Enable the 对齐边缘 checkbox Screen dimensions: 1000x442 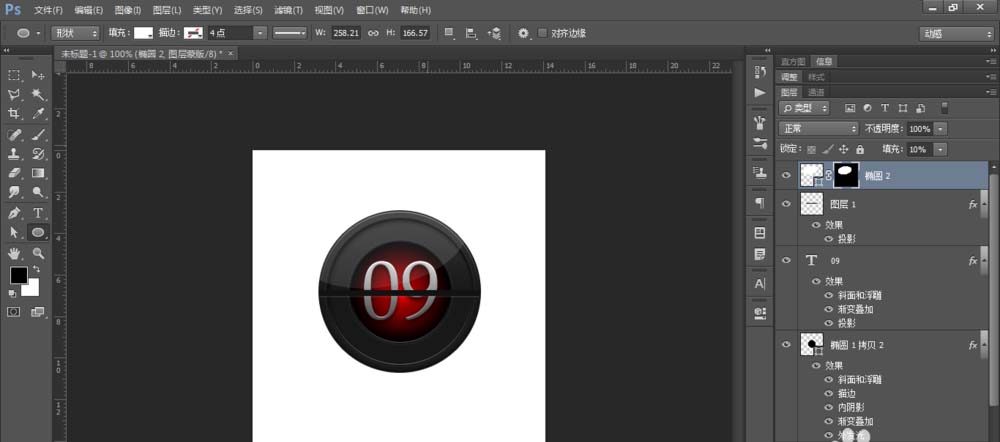(x=543, y=33)
